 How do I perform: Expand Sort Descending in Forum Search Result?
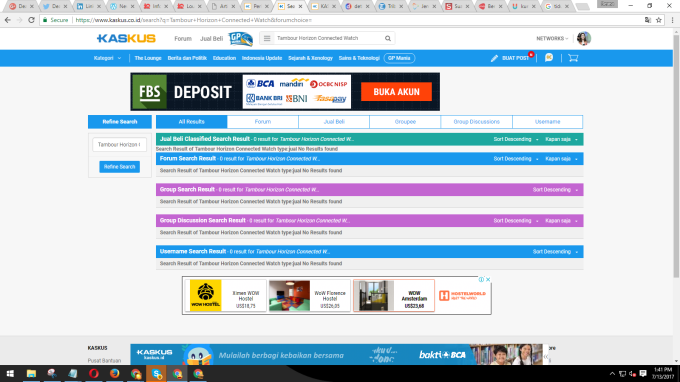pyautogui.click(x=516, y=159)
